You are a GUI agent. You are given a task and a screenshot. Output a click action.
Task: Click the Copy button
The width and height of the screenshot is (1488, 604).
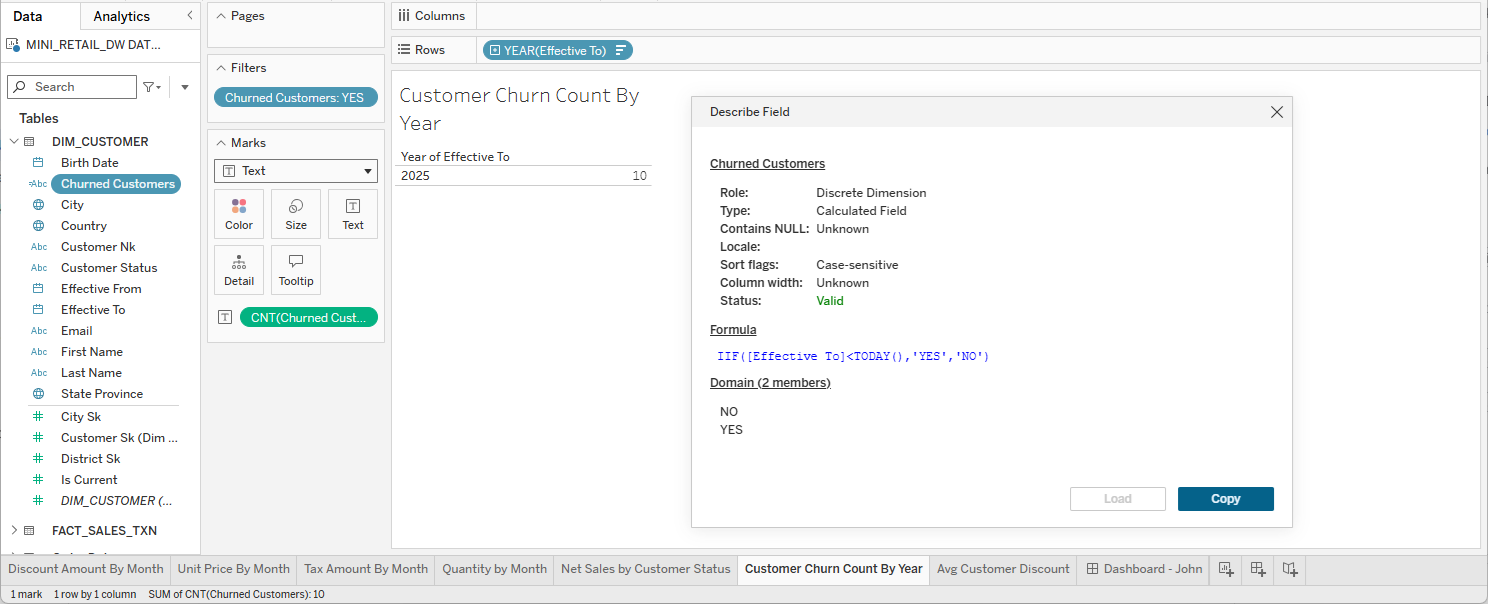click(x=1225, y=499)
